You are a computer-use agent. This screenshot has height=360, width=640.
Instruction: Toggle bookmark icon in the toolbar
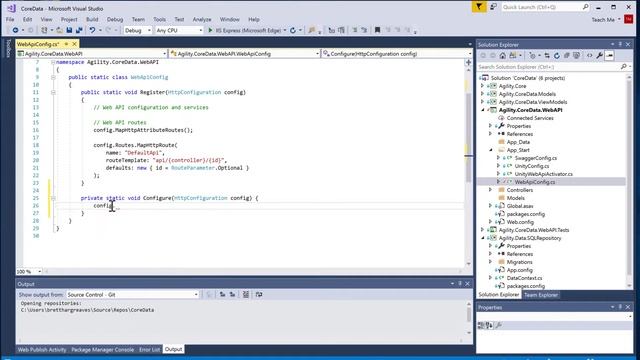pyautogui.click(x=378, y=30)
